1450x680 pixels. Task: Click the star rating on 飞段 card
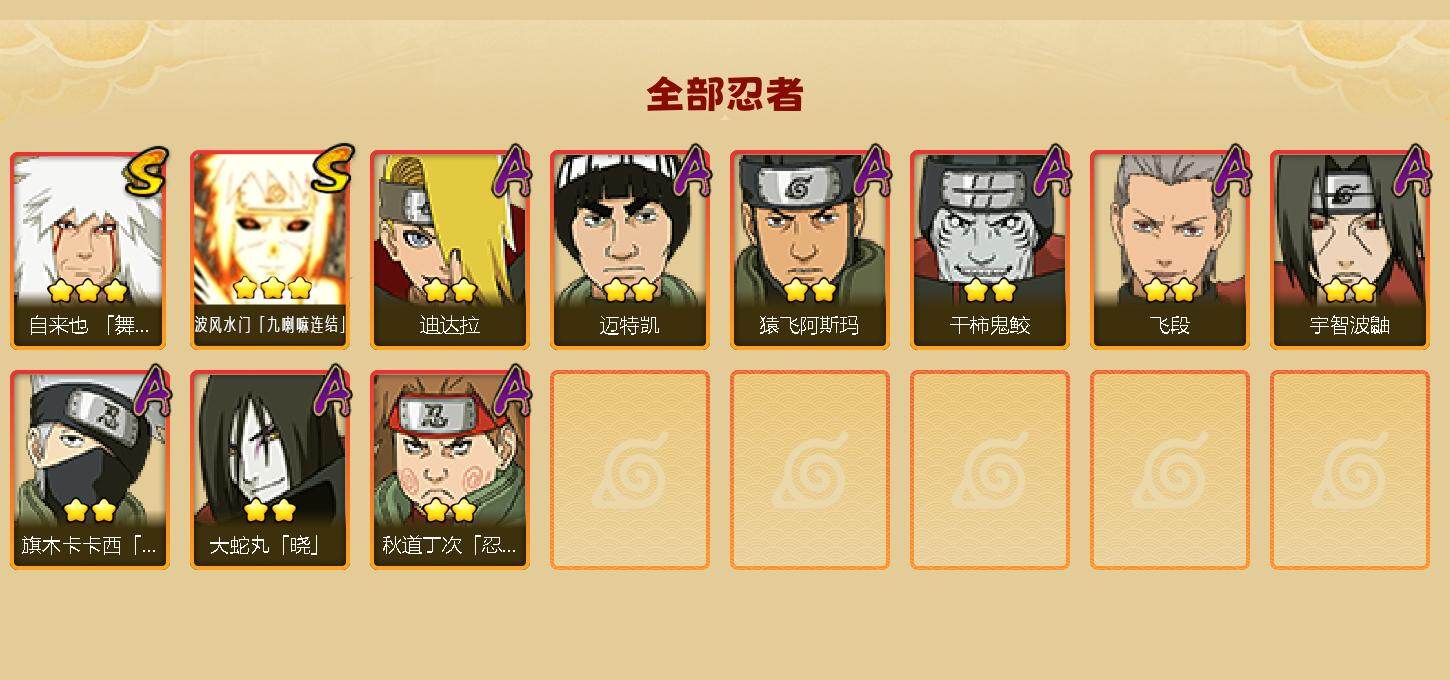click(x=1170, y=291)
